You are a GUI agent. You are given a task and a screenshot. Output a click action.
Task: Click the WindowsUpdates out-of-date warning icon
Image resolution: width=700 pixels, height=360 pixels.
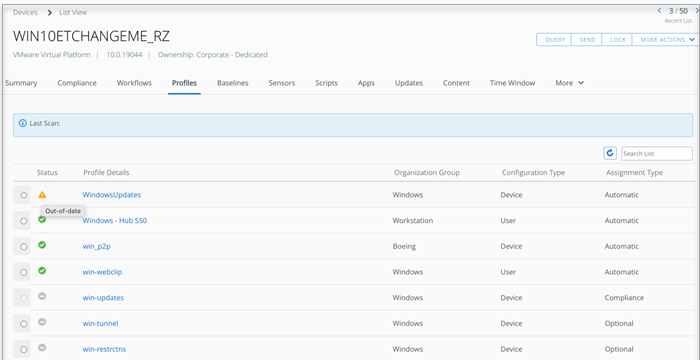click(42, 195)
